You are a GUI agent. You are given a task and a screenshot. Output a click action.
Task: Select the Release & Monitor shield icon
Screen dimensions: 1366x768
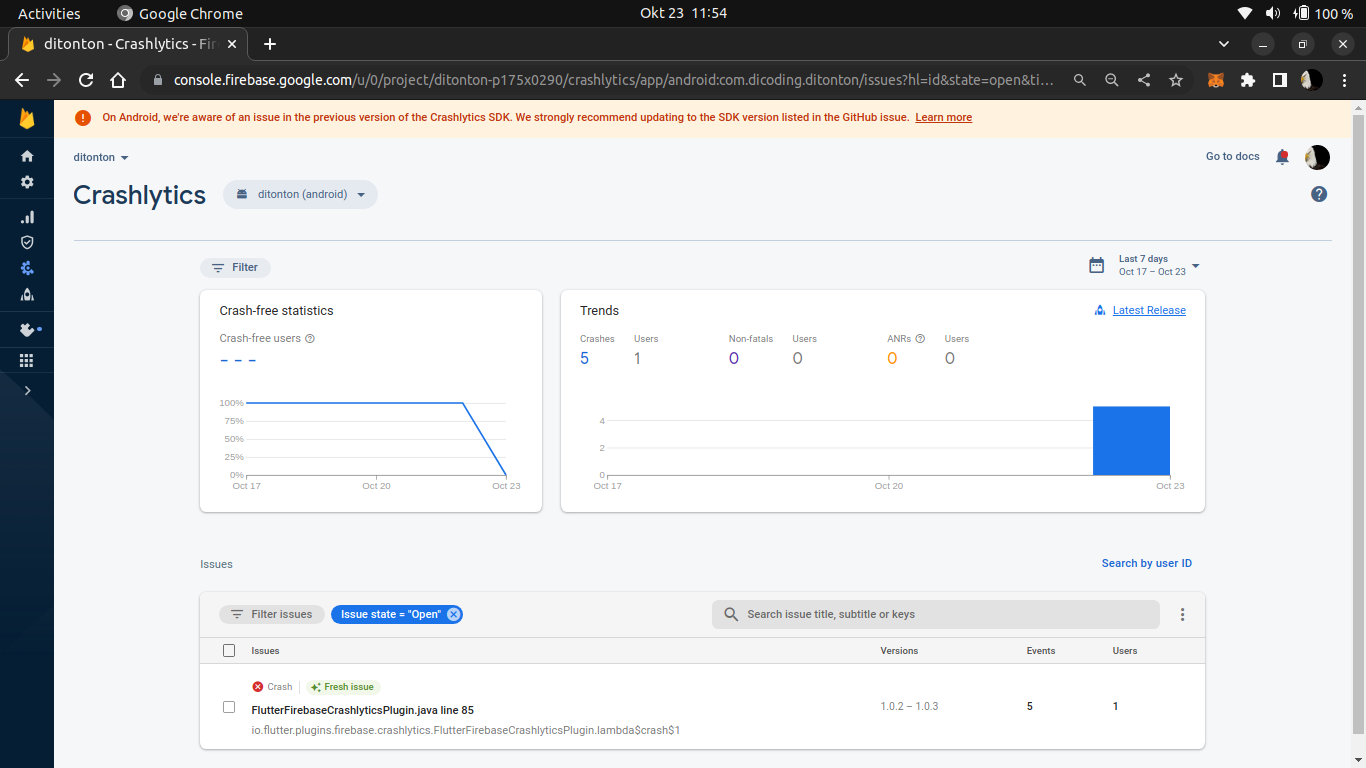coord(27,242)
